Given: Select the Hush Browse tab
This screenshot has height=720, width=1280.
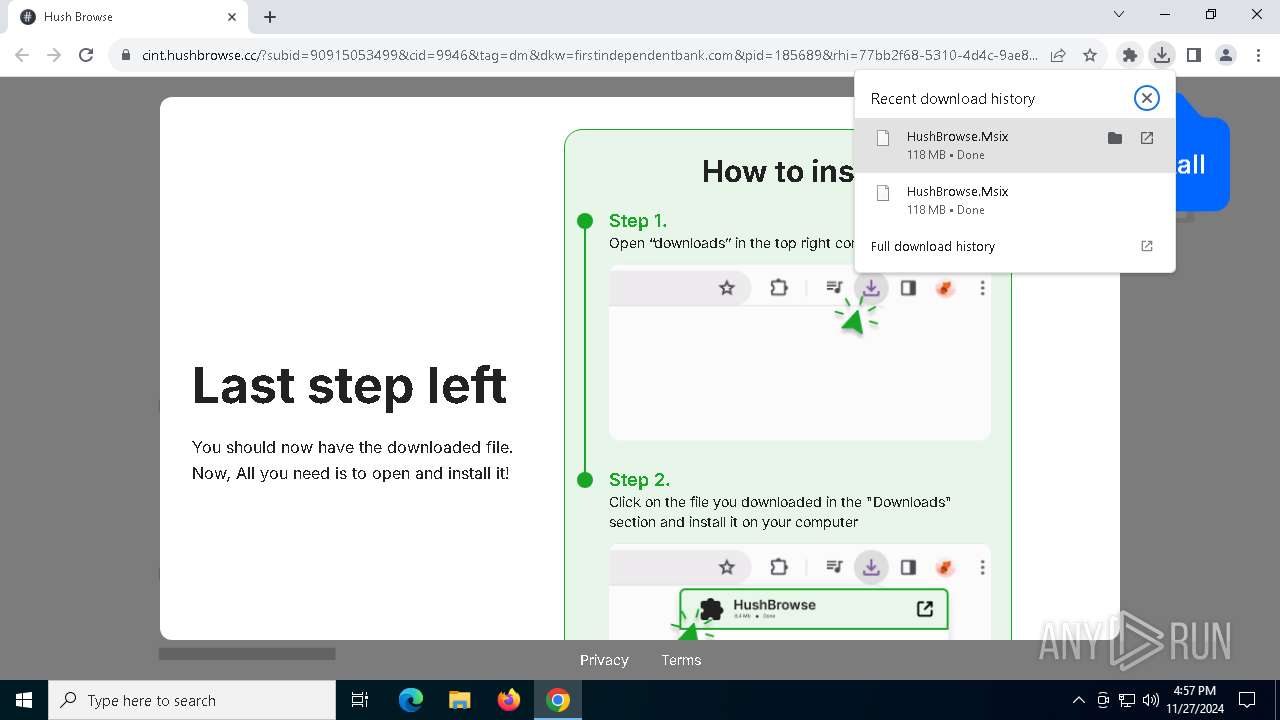Looking at the screenshot, I should point(128,17).
